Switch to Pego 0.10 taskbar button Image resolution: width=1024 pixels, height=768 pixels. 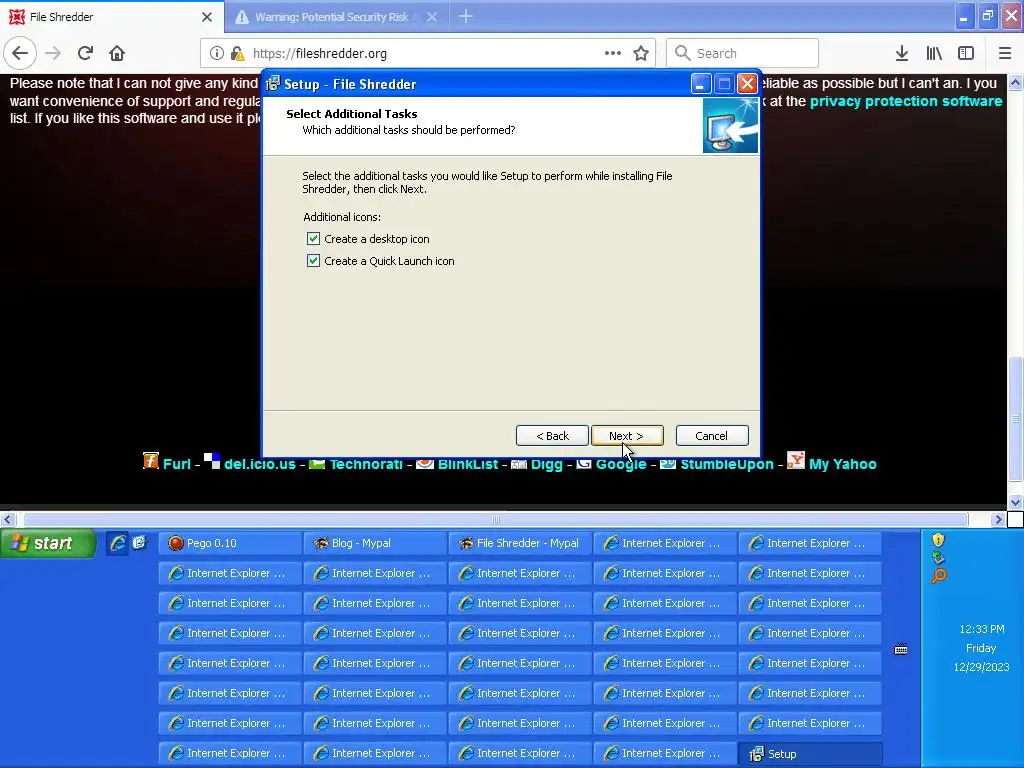[x=230, y=543]
